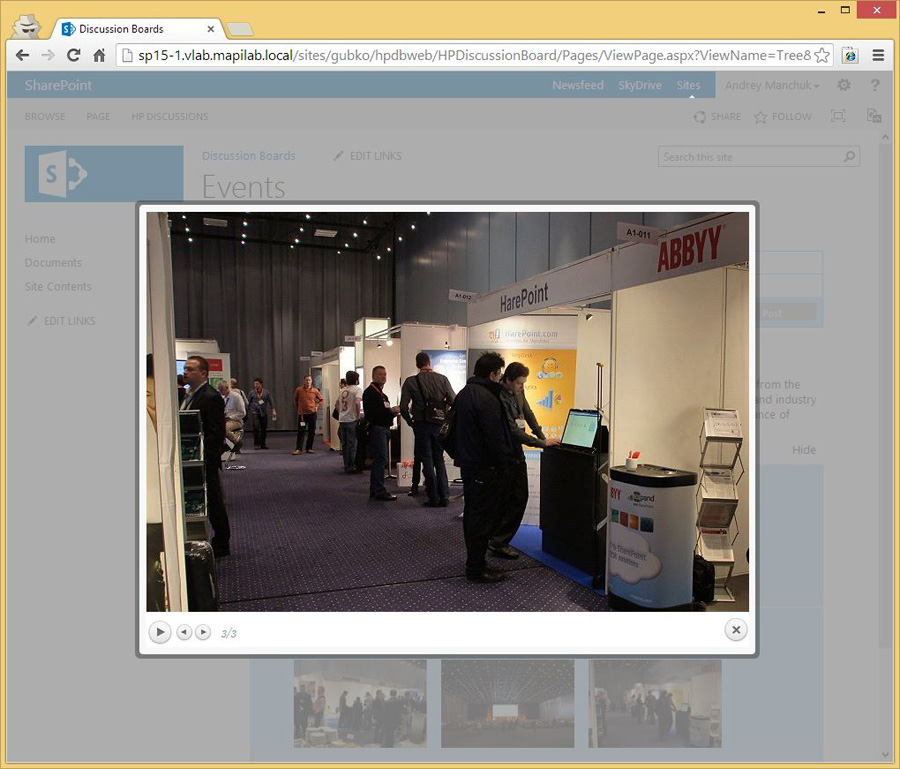
Task: Toggle focus on content mode
Action: [x=838, y=116]
